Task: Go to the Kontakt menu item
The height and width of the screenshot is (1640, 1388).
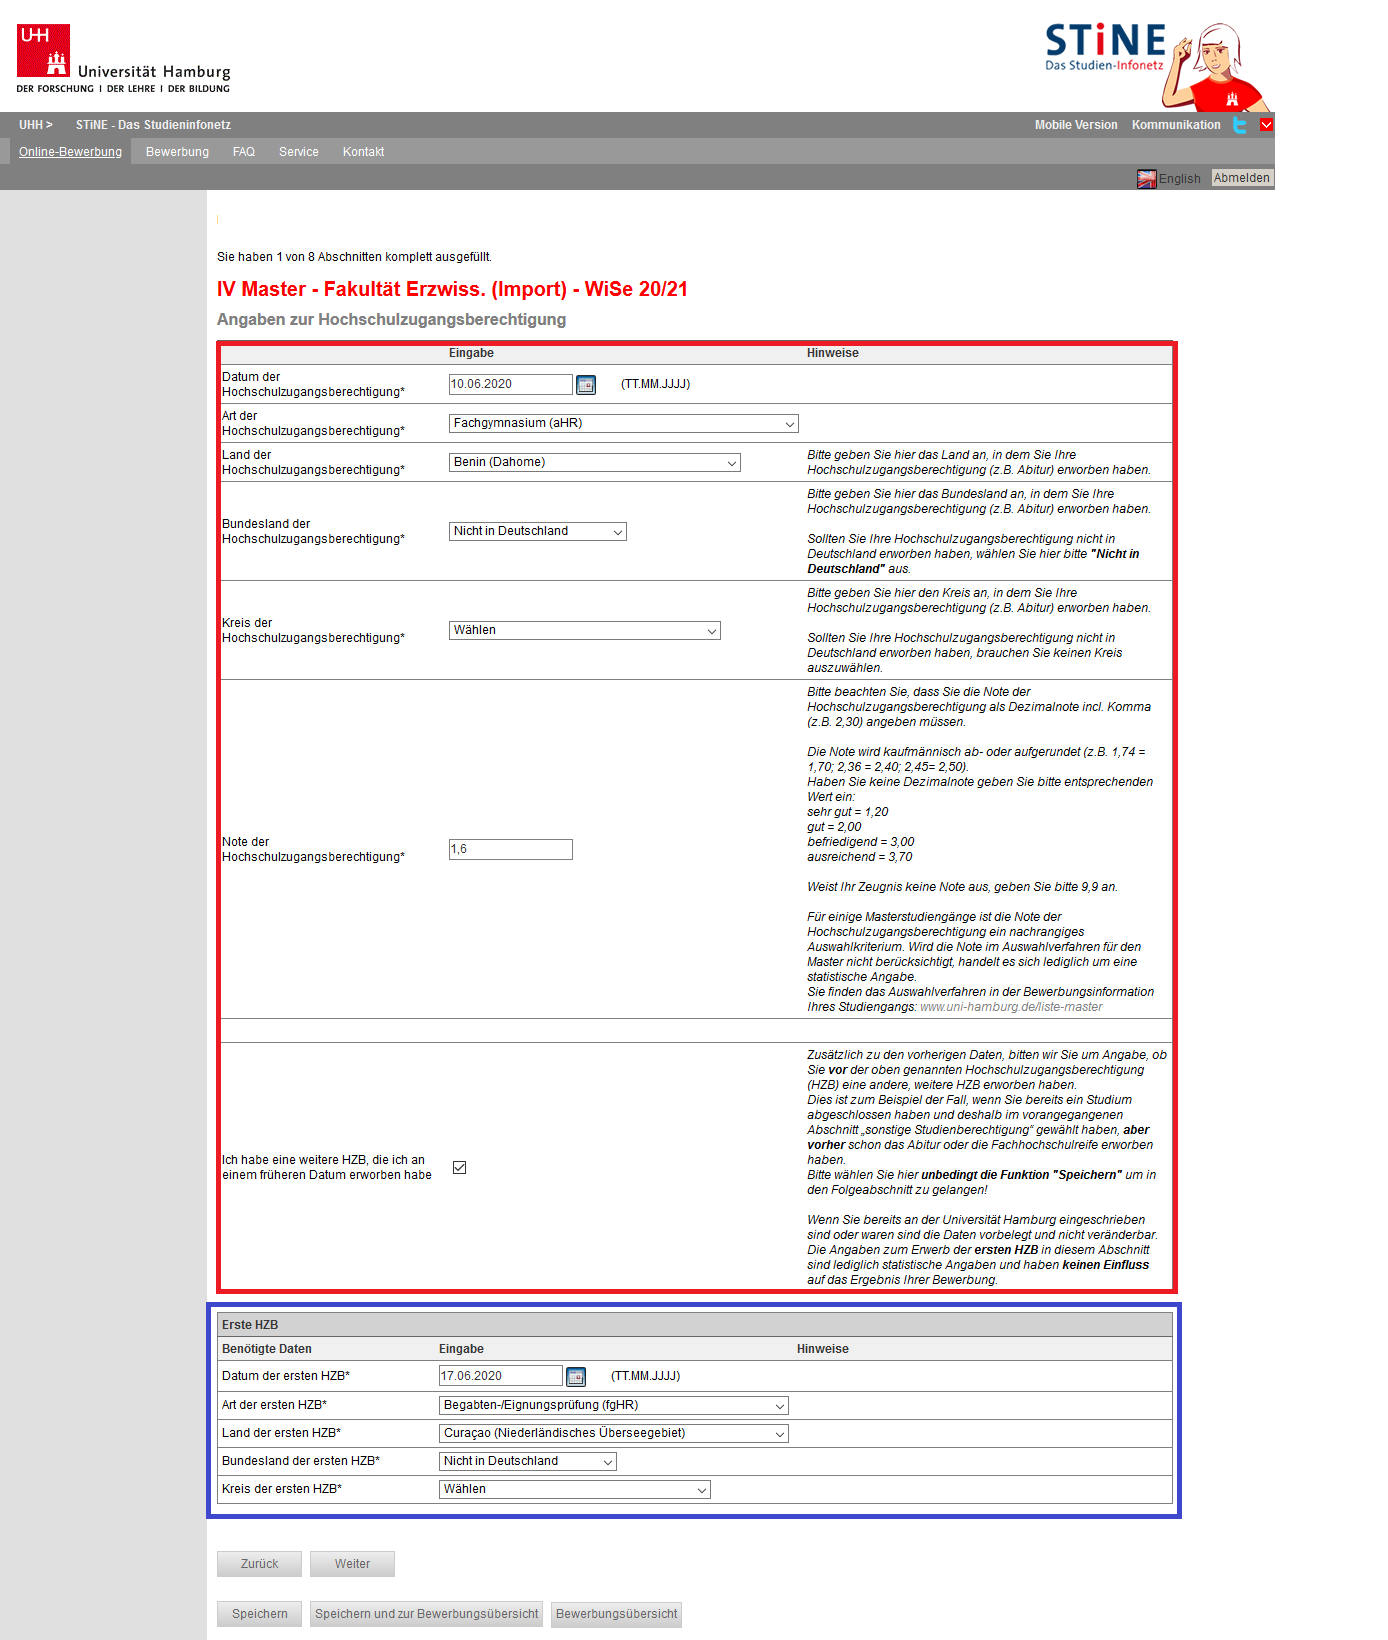Action: (x=363, y=152)
